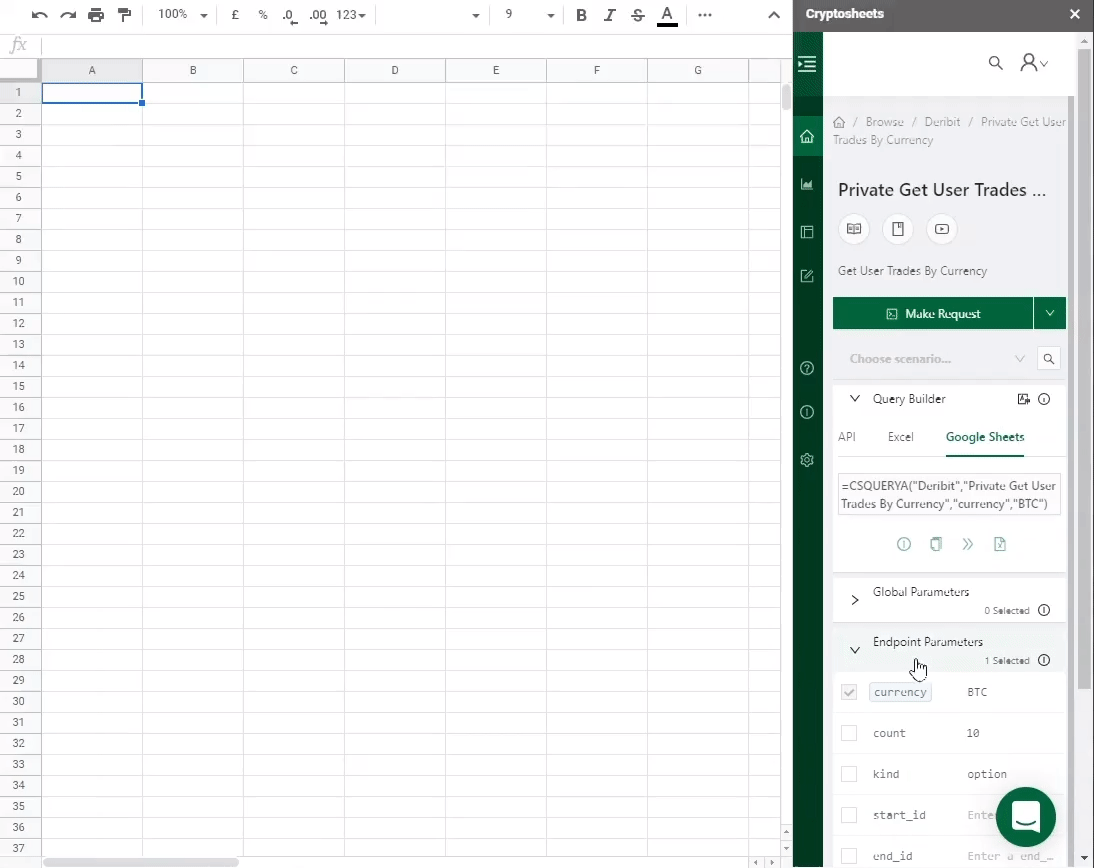Viewport: 1094px width, 868px height.
Task: Expand the Global Parameters section
Action: coord(855,600)
